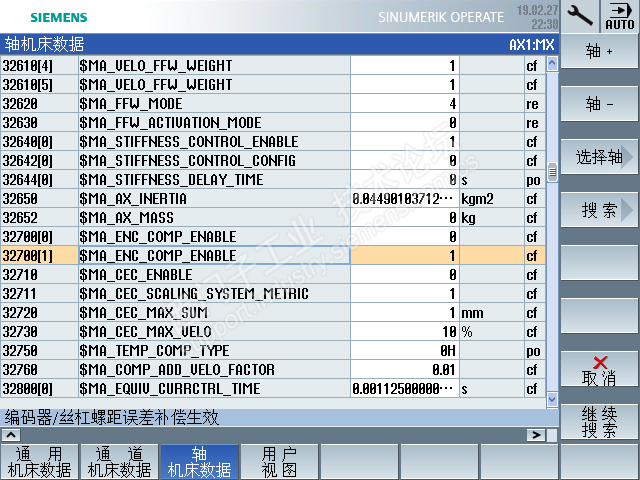Click the scrollbar down arrow
The height and width of the screenshot is (480, 640).
(552, 399)
